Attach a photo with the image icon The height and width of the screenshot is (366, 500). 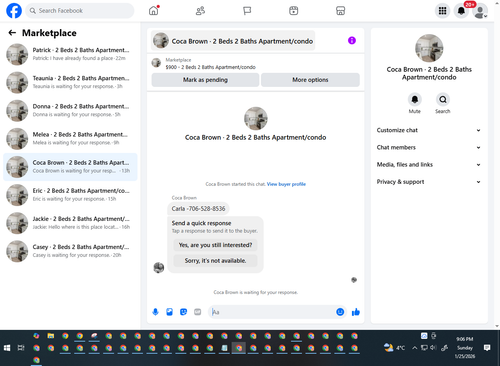tap(169, 312)
